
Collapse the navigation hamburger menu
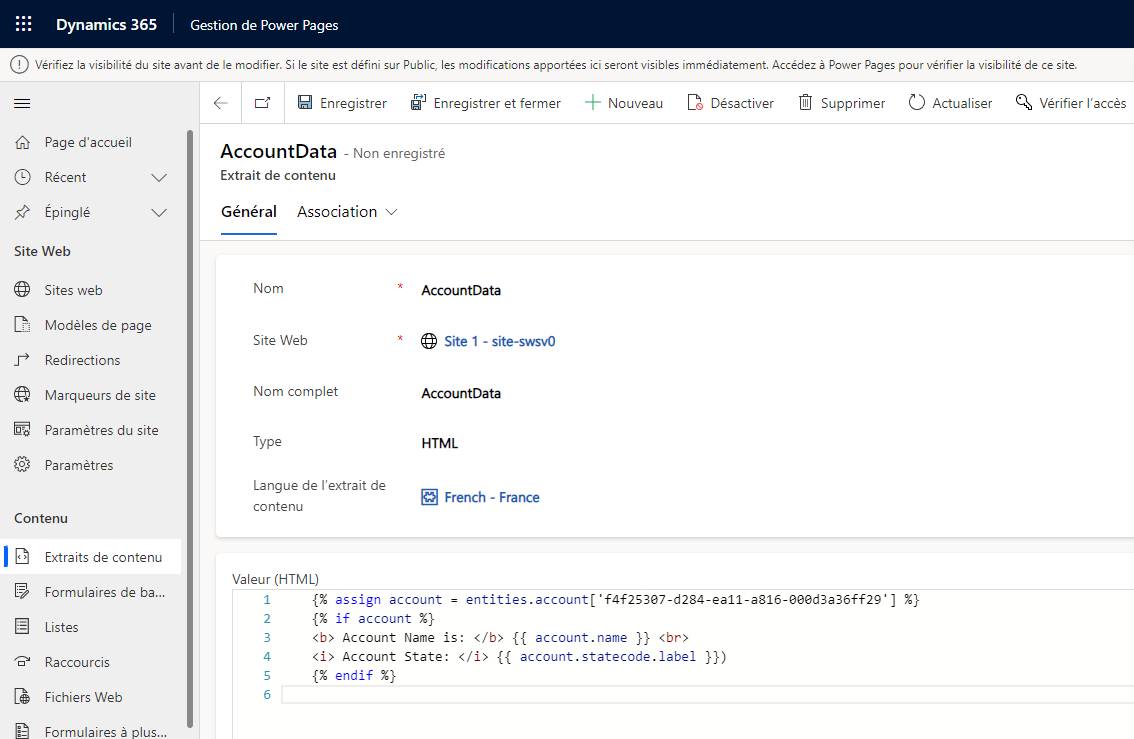click(x=22, y=103)
